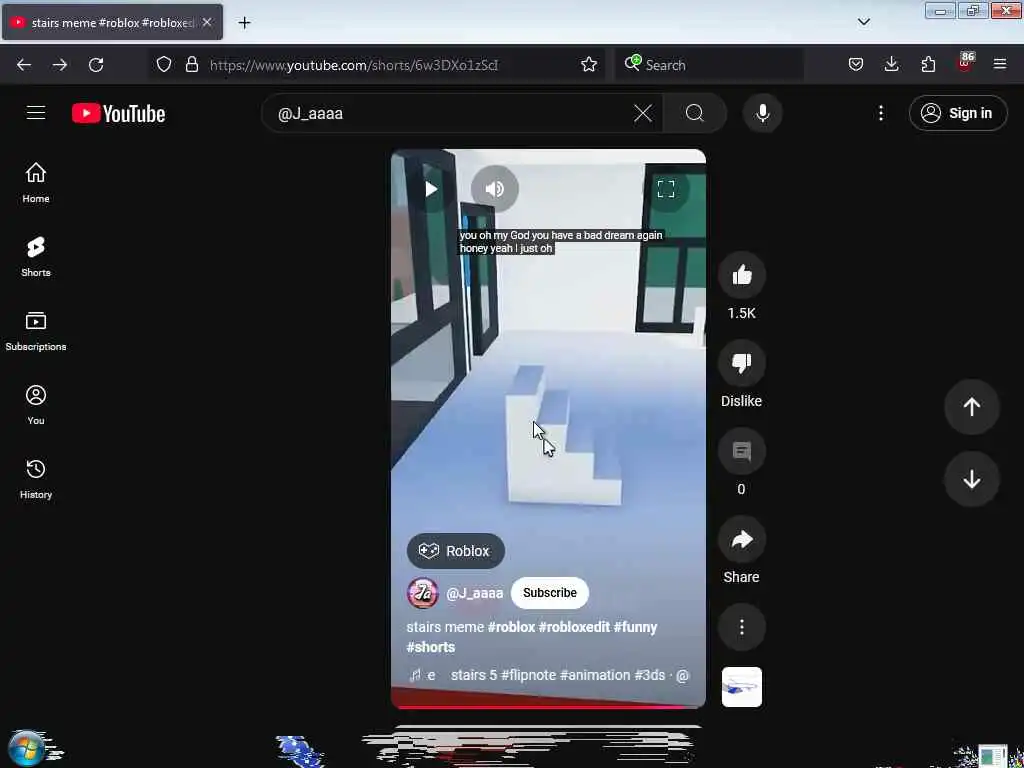This screenshot has height=768, width=1024.
Task: Start voice search with the microphone
Action: tap(763, 114)
